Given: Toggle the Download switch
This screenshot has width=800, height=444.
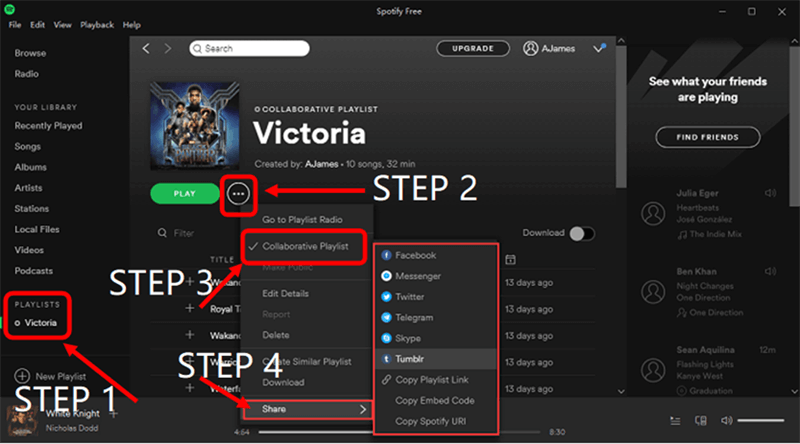Looking at the screenshot, I should (581, 233).
